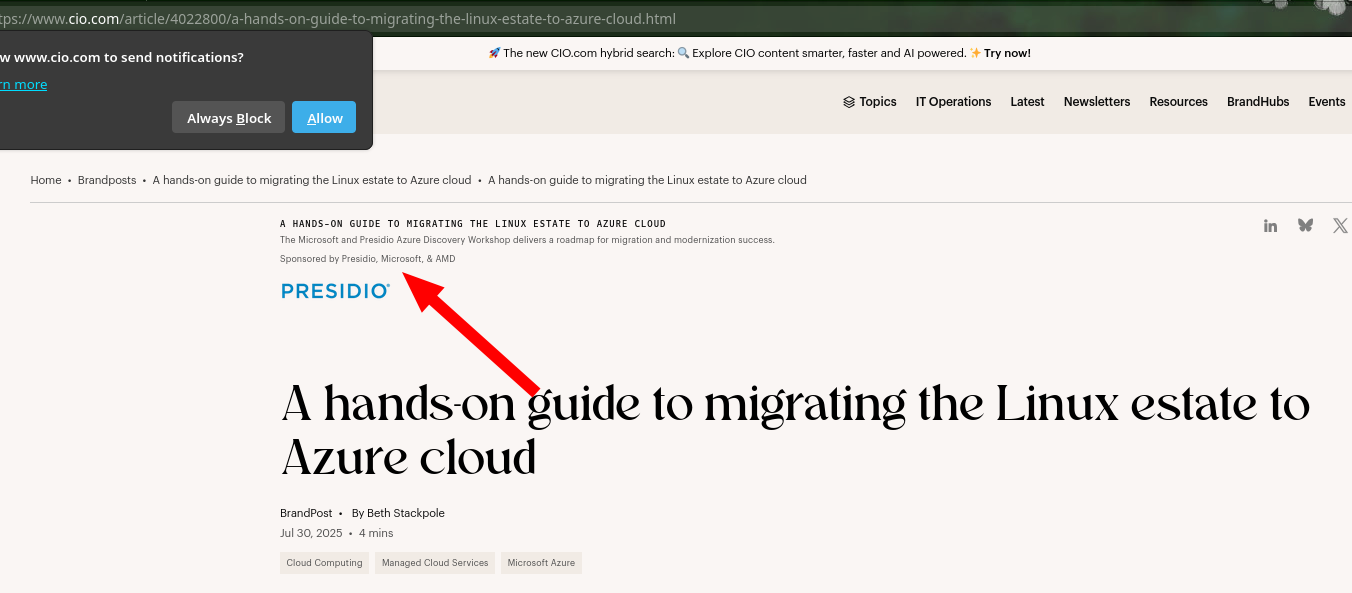
Task: Select the Microsoft Azure tag
Action: pos(541,563)
